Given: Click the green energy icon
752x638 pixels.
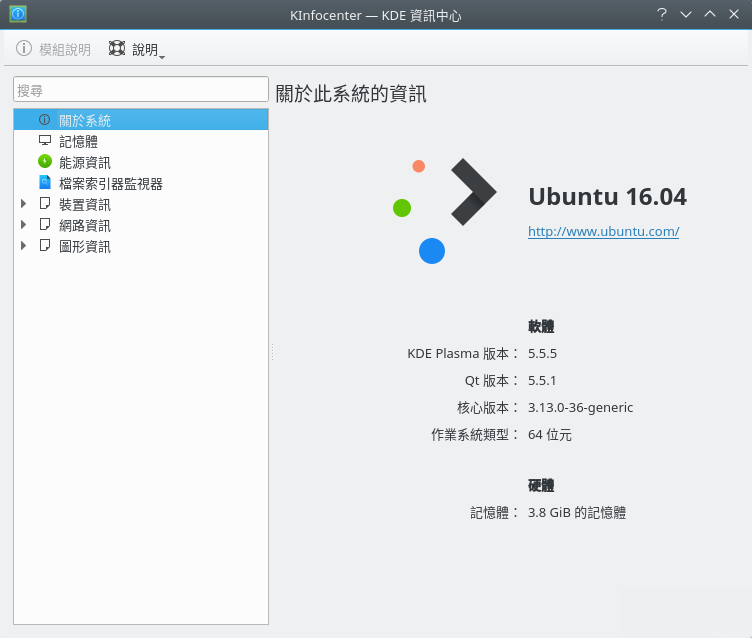Looking at the screenshot, I should [x=45, y=162].
